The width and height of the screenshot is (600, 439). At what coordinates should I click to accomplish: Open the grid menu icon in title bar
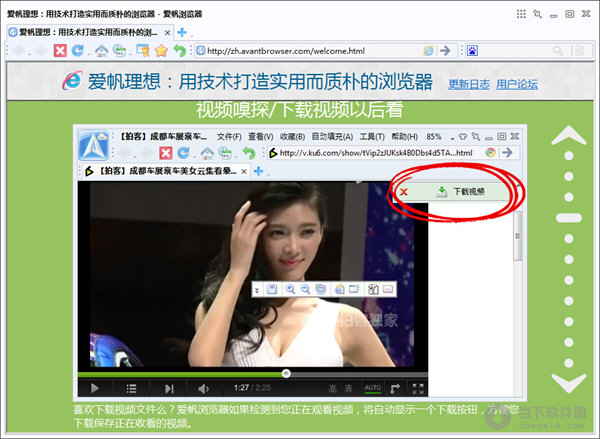pyautogui.click(x=521, y=14)
